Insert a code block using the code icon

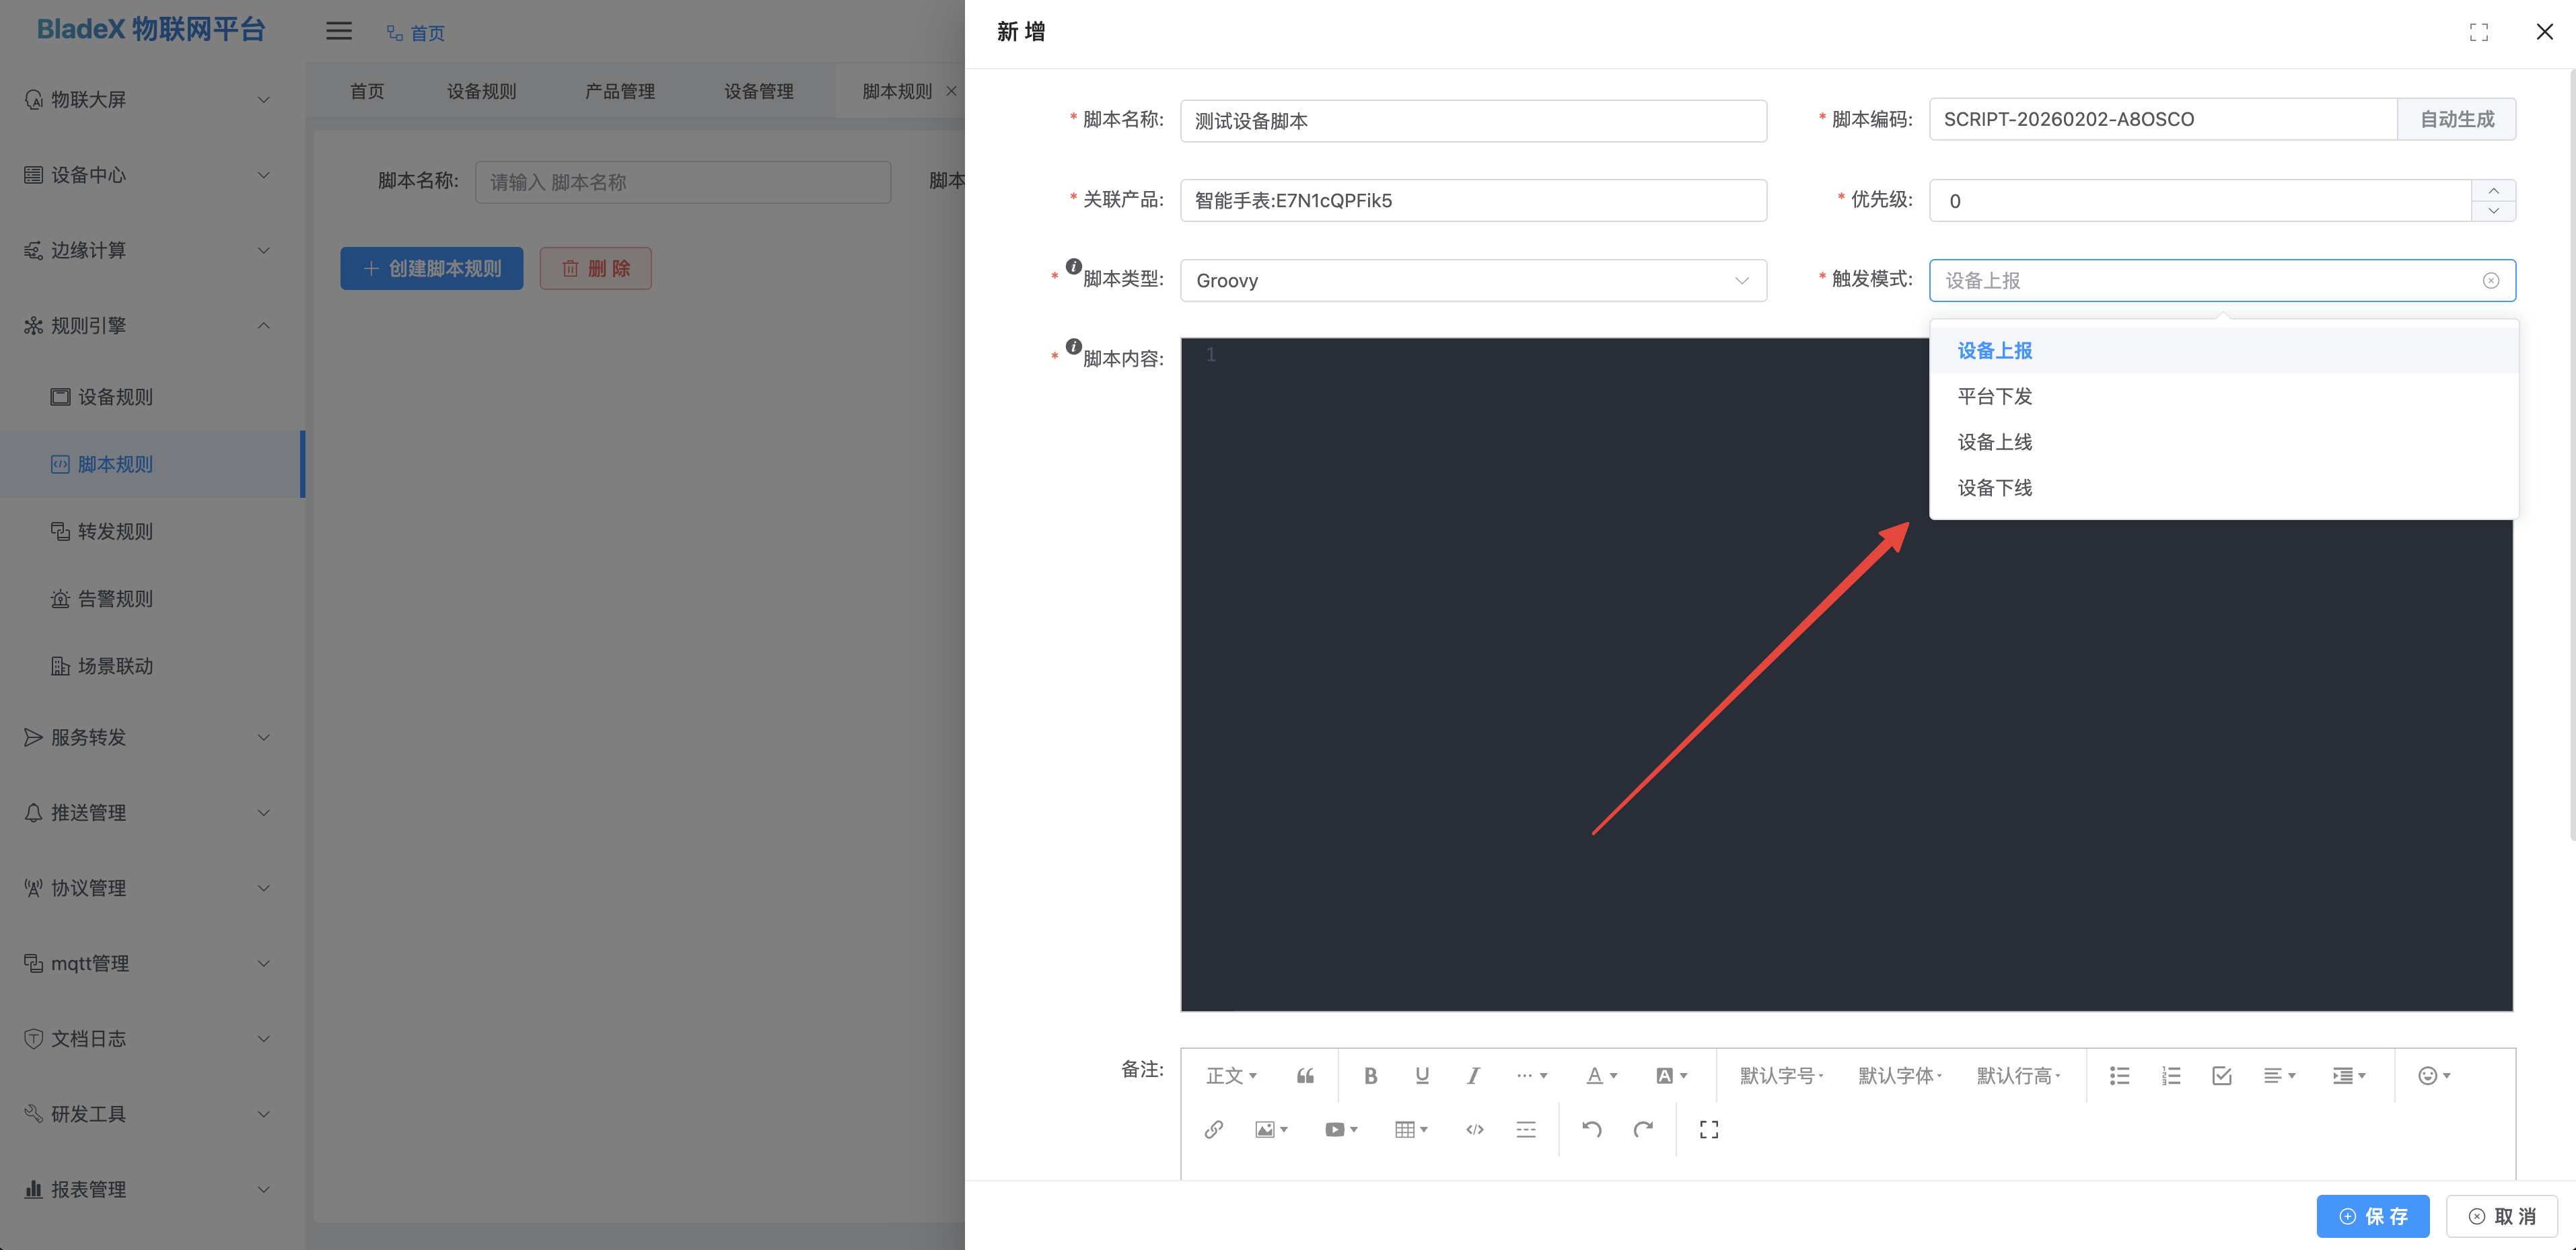pos(1474,1130)
